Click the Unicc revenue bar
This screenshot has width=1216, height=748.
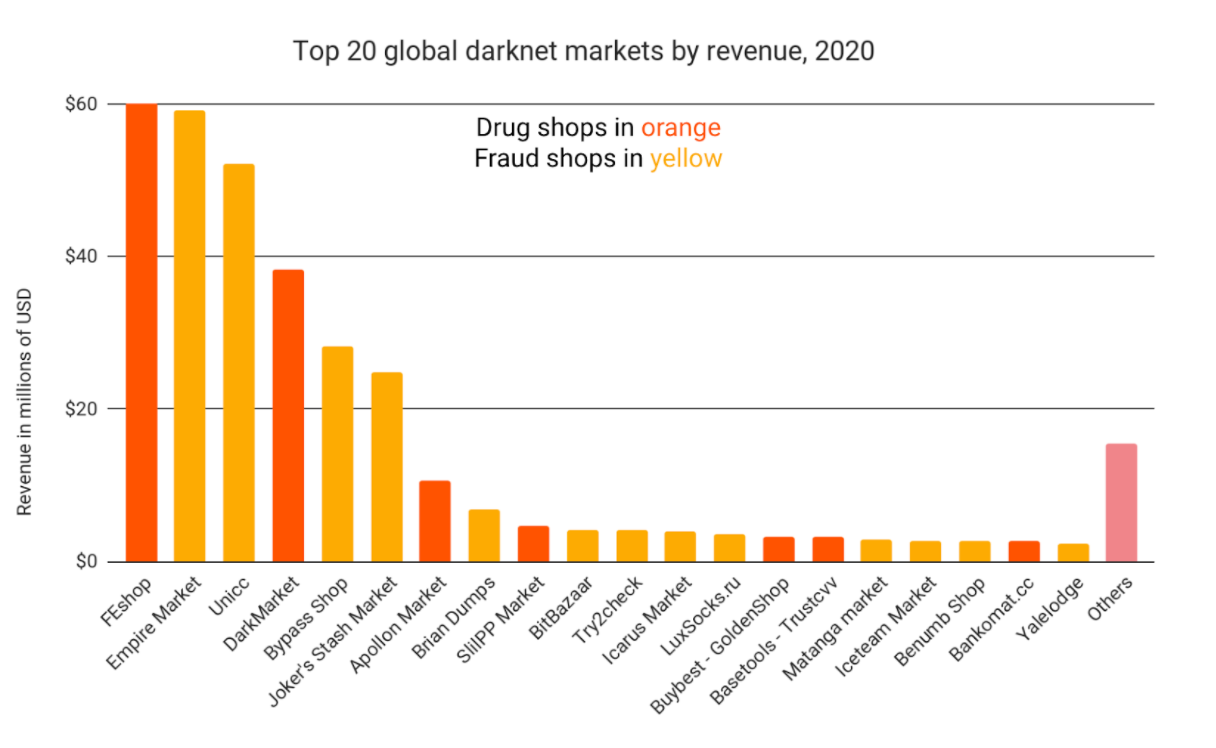click(x=239, y=362)
